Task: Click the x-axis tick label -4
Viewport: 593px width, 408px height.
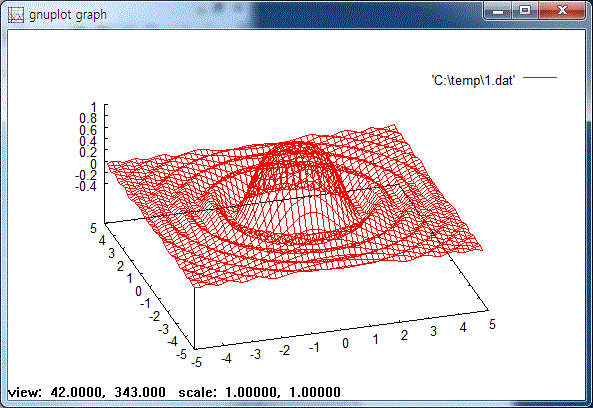Action: (x=226, y=358)
